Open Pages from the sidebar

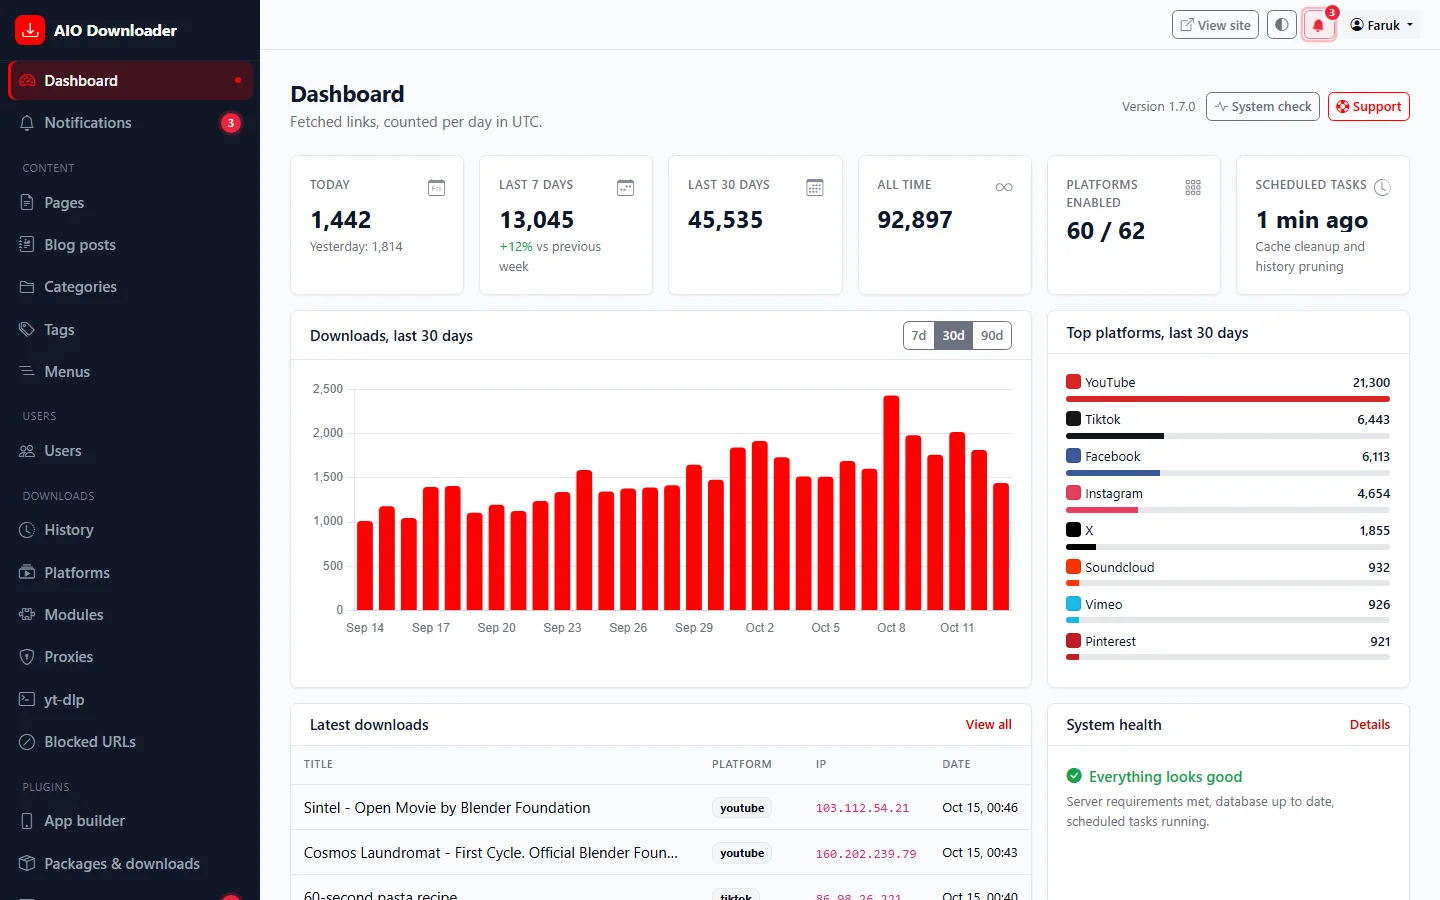130,203
